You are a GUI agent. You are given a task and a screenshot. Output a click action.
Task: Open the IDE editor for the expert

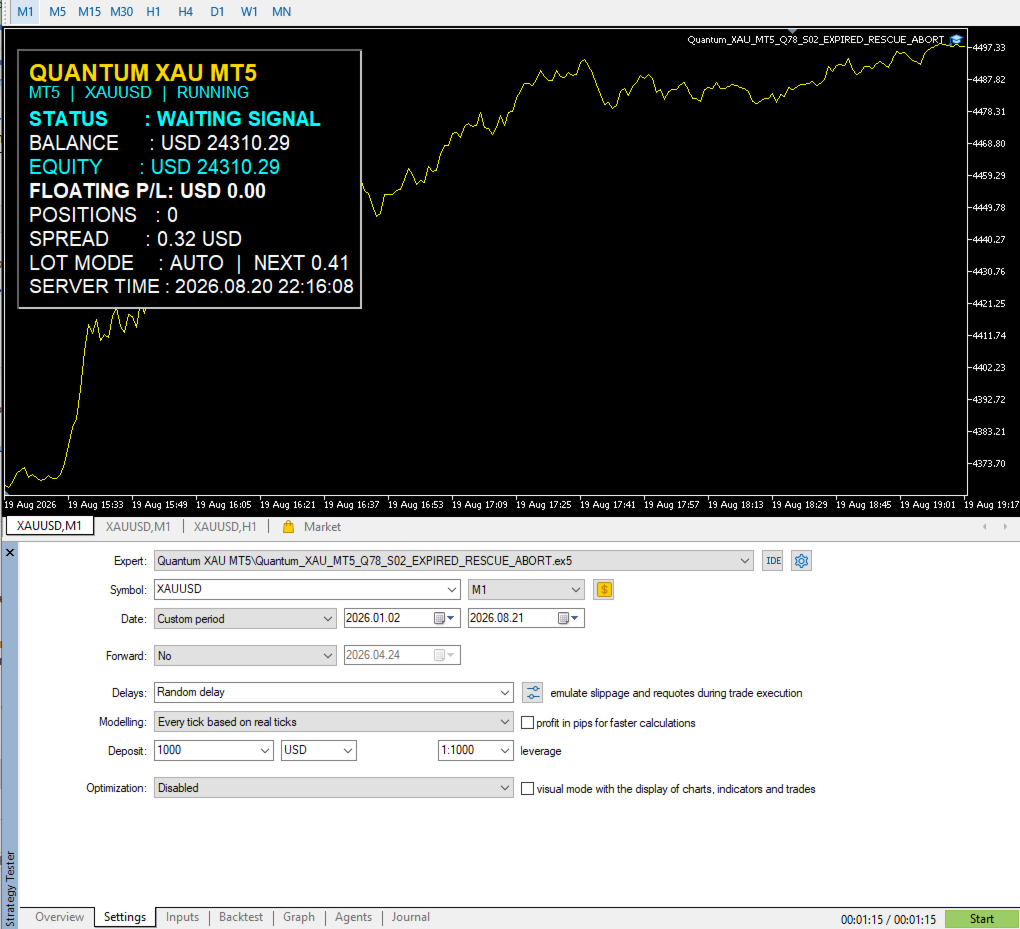click(x=773, y=561)
